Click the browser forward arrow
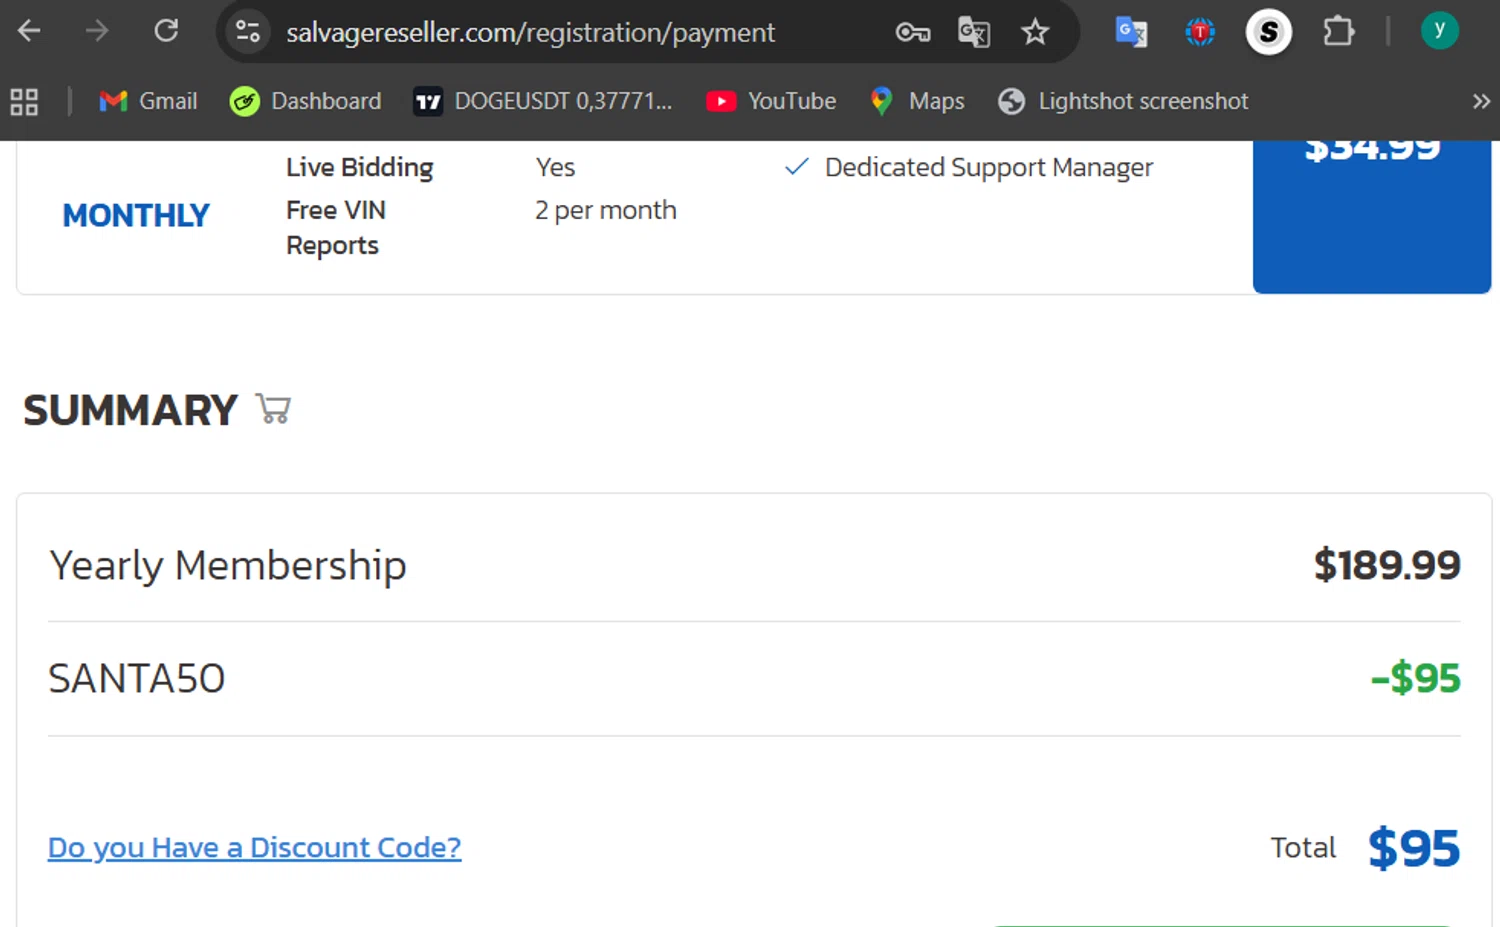The image size is (1500, 927). point(97,31)
